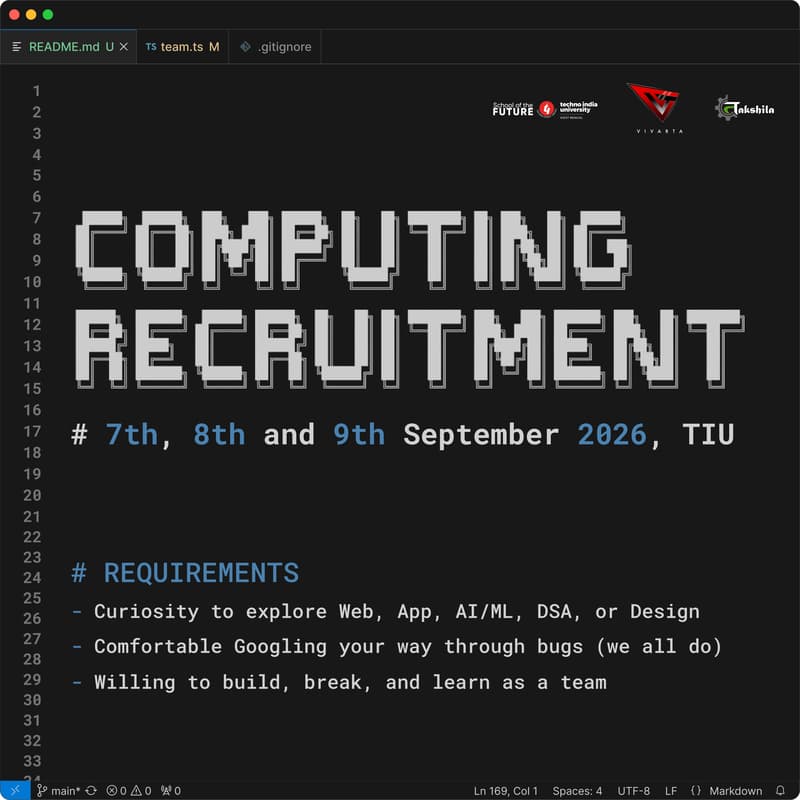Click the red Vivarta emblem logo
Viewport: 800px width, 800px height.
point(653,102)
